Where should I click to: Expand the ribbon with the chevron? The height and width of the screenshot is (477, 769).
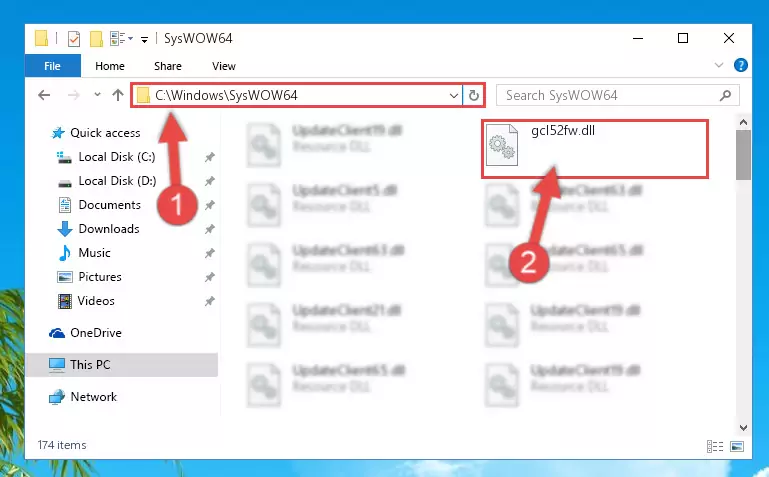pos(719,65)
